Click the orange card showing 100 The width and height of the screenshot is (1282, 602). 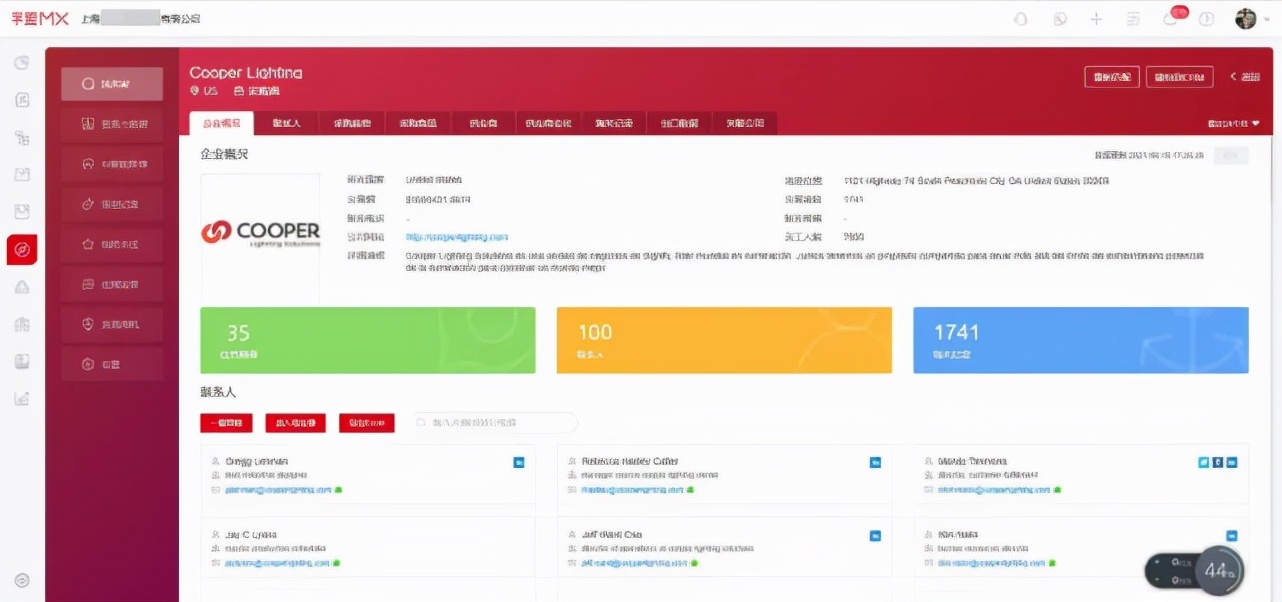[x=724, y=340]
